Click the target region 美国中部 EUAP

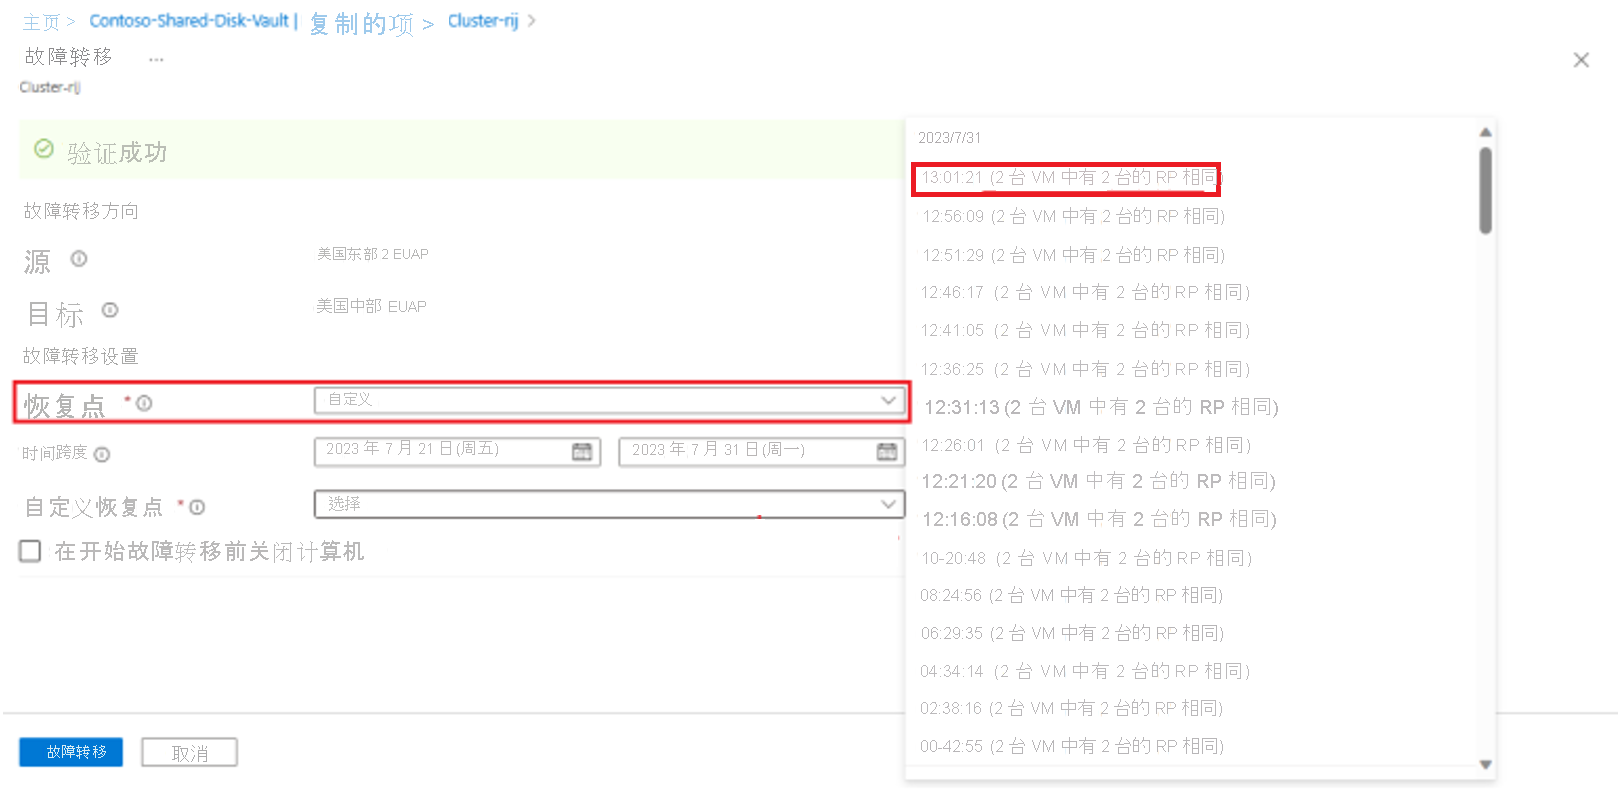371,306
